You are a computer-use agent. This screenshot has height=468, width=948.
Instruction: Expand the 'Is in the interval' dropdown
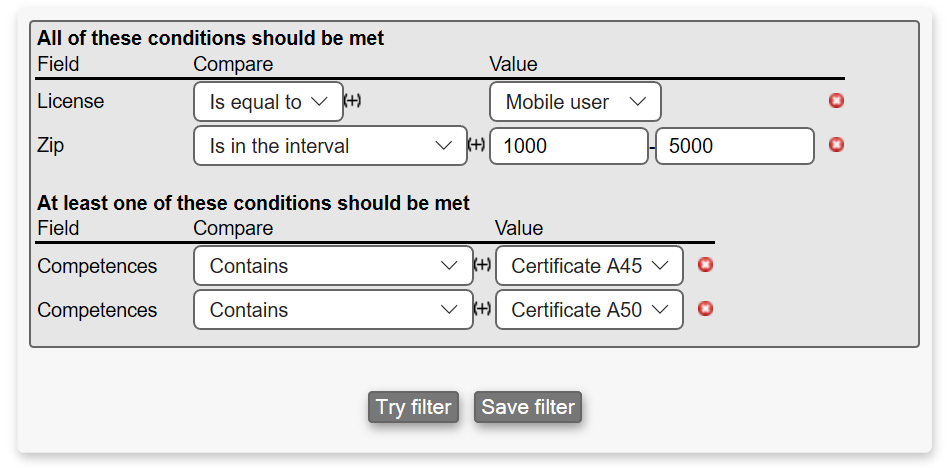pyautogui.click(x=330, y=146)
